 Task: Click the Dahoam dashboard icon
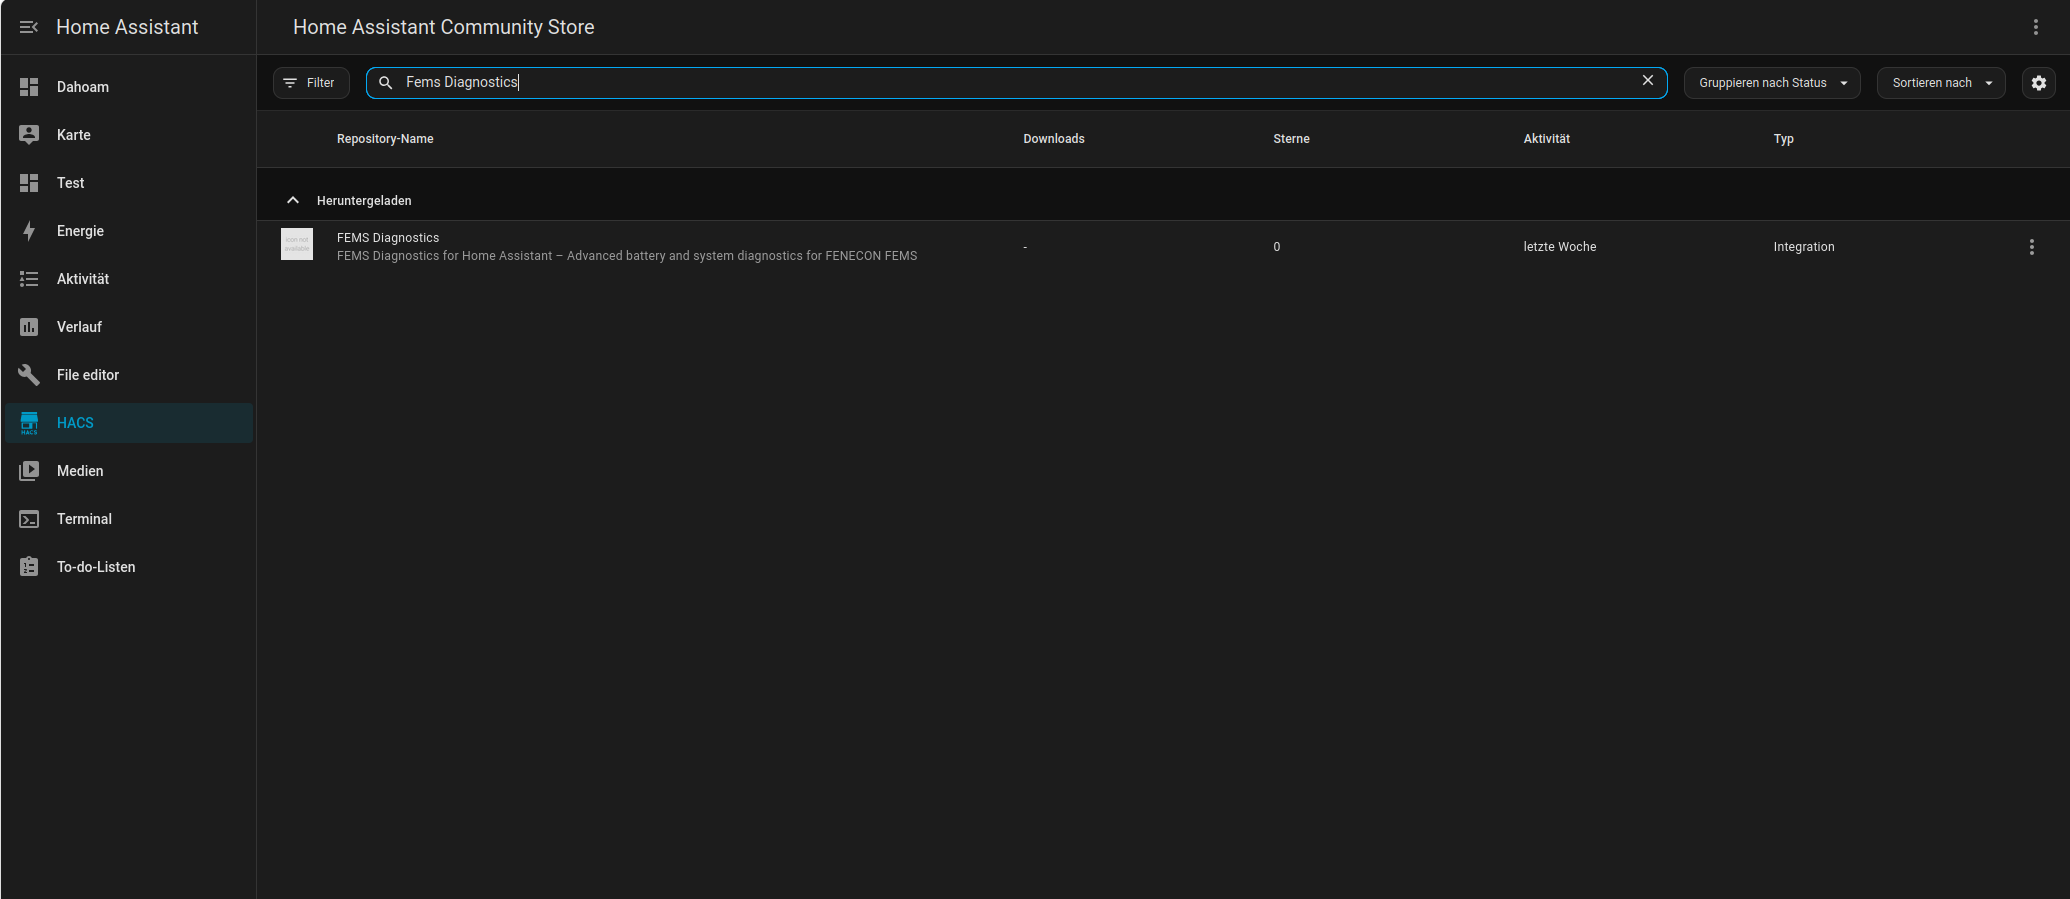pyautogui.click(x=29, y=87)
